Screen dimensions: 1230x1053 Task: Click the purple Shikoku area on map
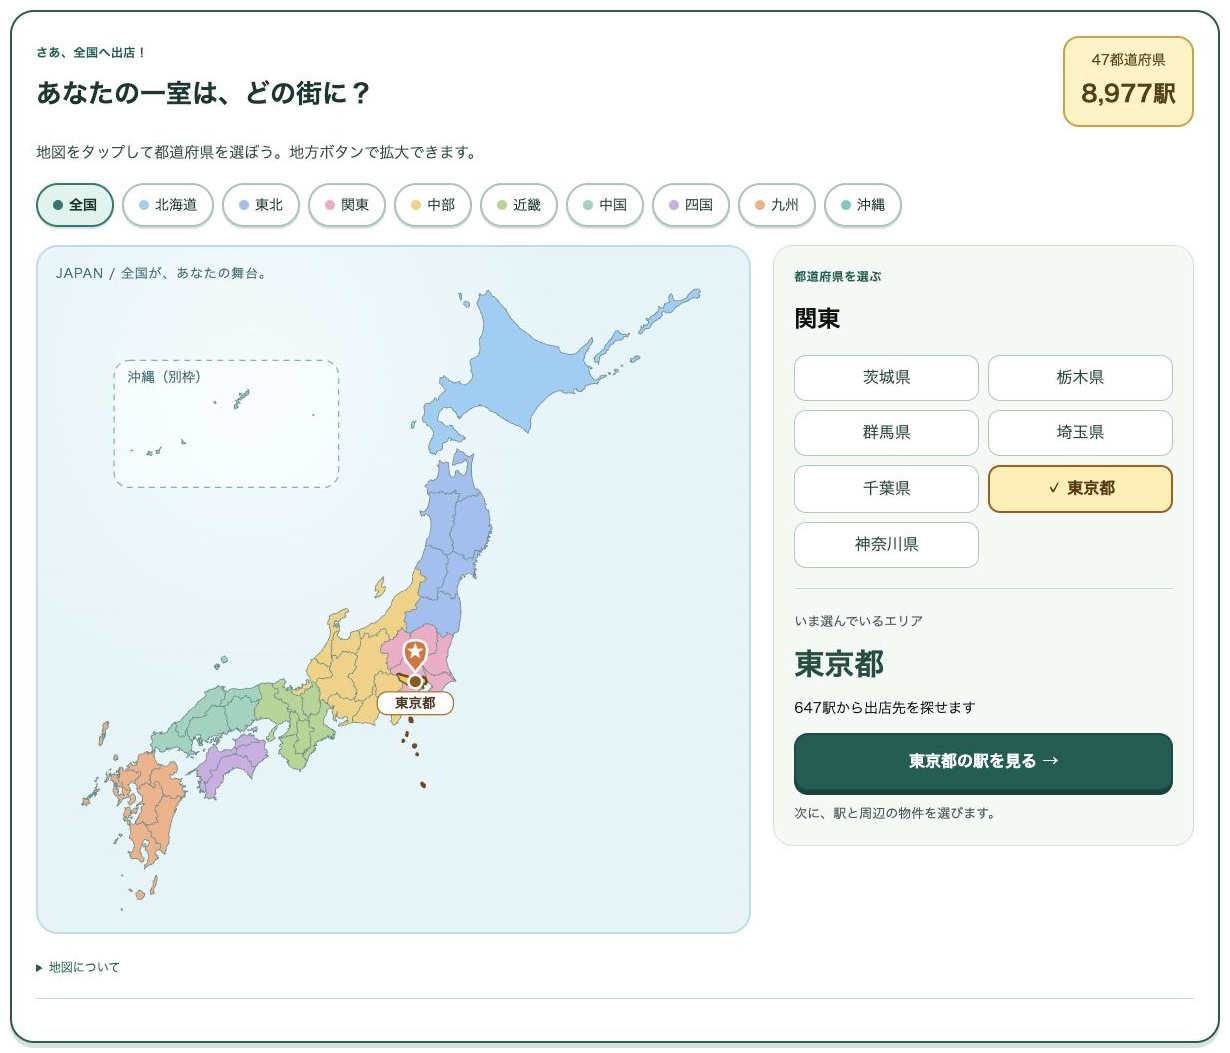[x=232, y=762]
